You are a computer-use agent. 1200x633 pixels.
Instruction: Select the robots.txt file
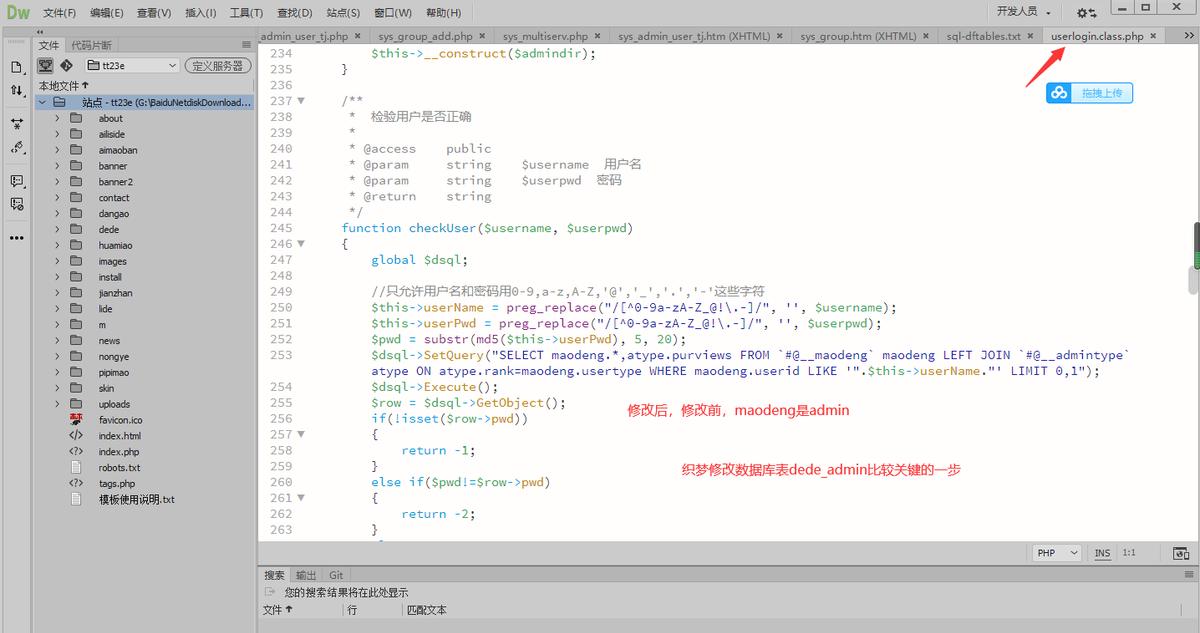[x=119, y=467]
